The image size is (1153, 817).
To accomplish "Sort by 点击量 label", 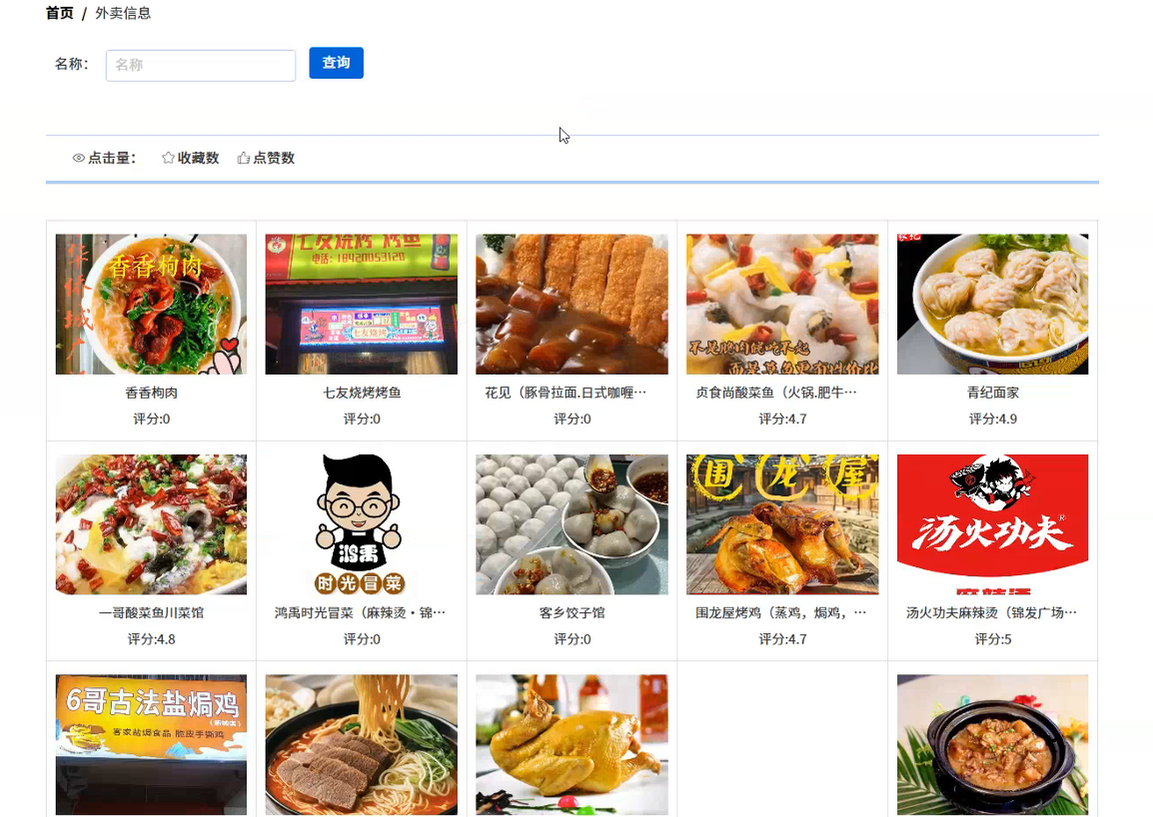I will click(x=112, y=158).
